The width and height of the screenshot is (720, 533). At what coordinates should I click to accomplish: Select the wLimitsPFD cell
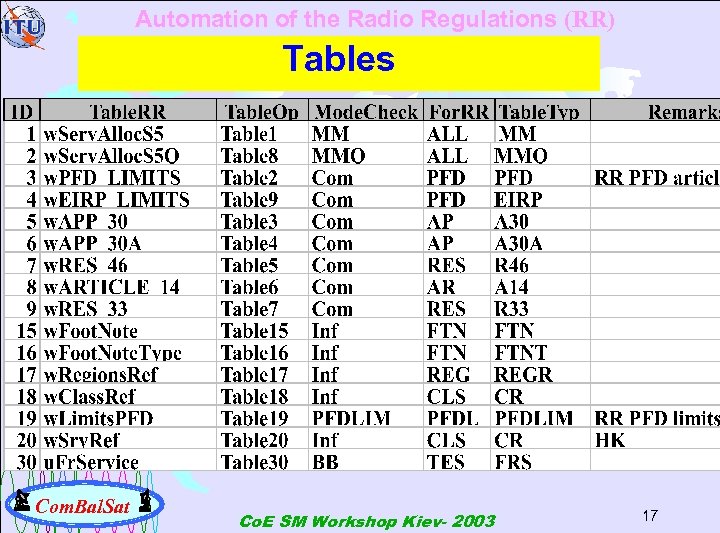click(x=128, y=418)
